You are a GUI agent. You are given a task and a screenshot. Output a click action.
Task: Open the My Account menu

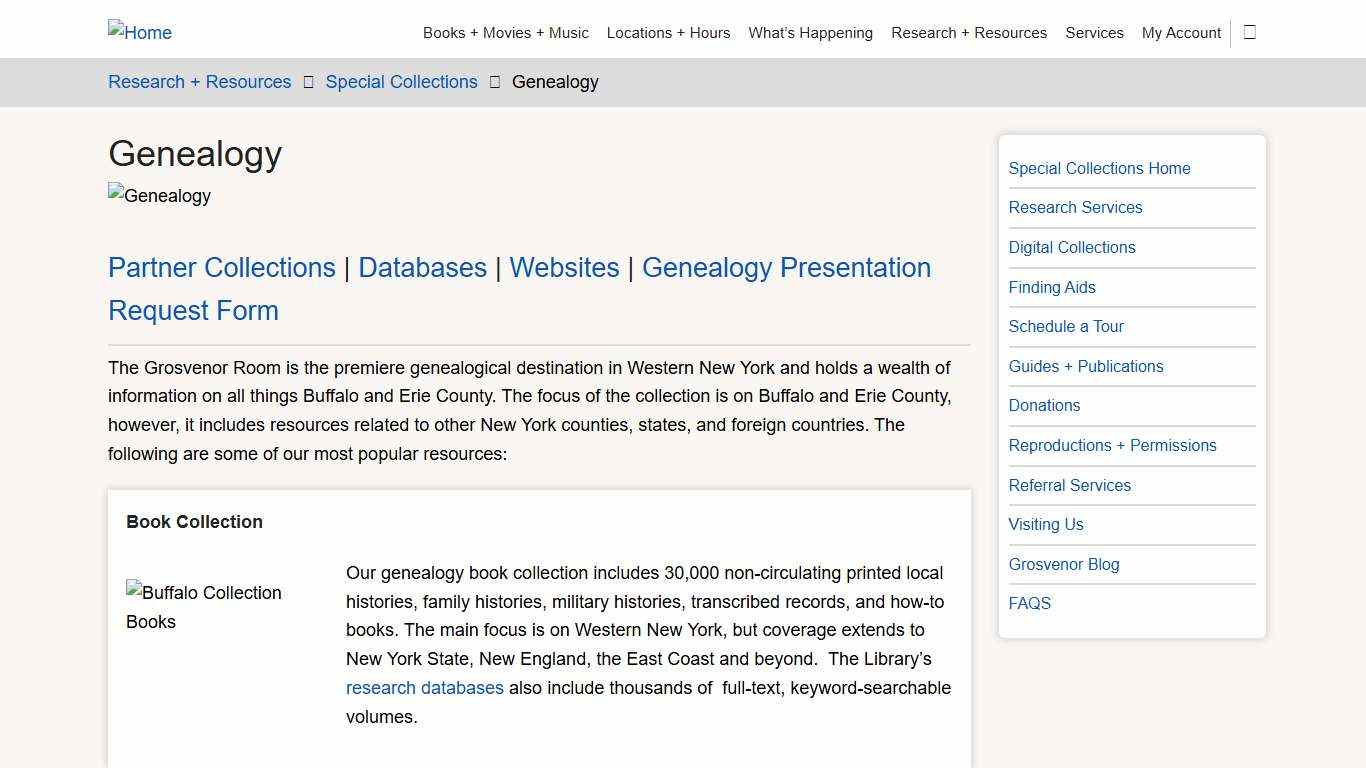(1180, 32)
